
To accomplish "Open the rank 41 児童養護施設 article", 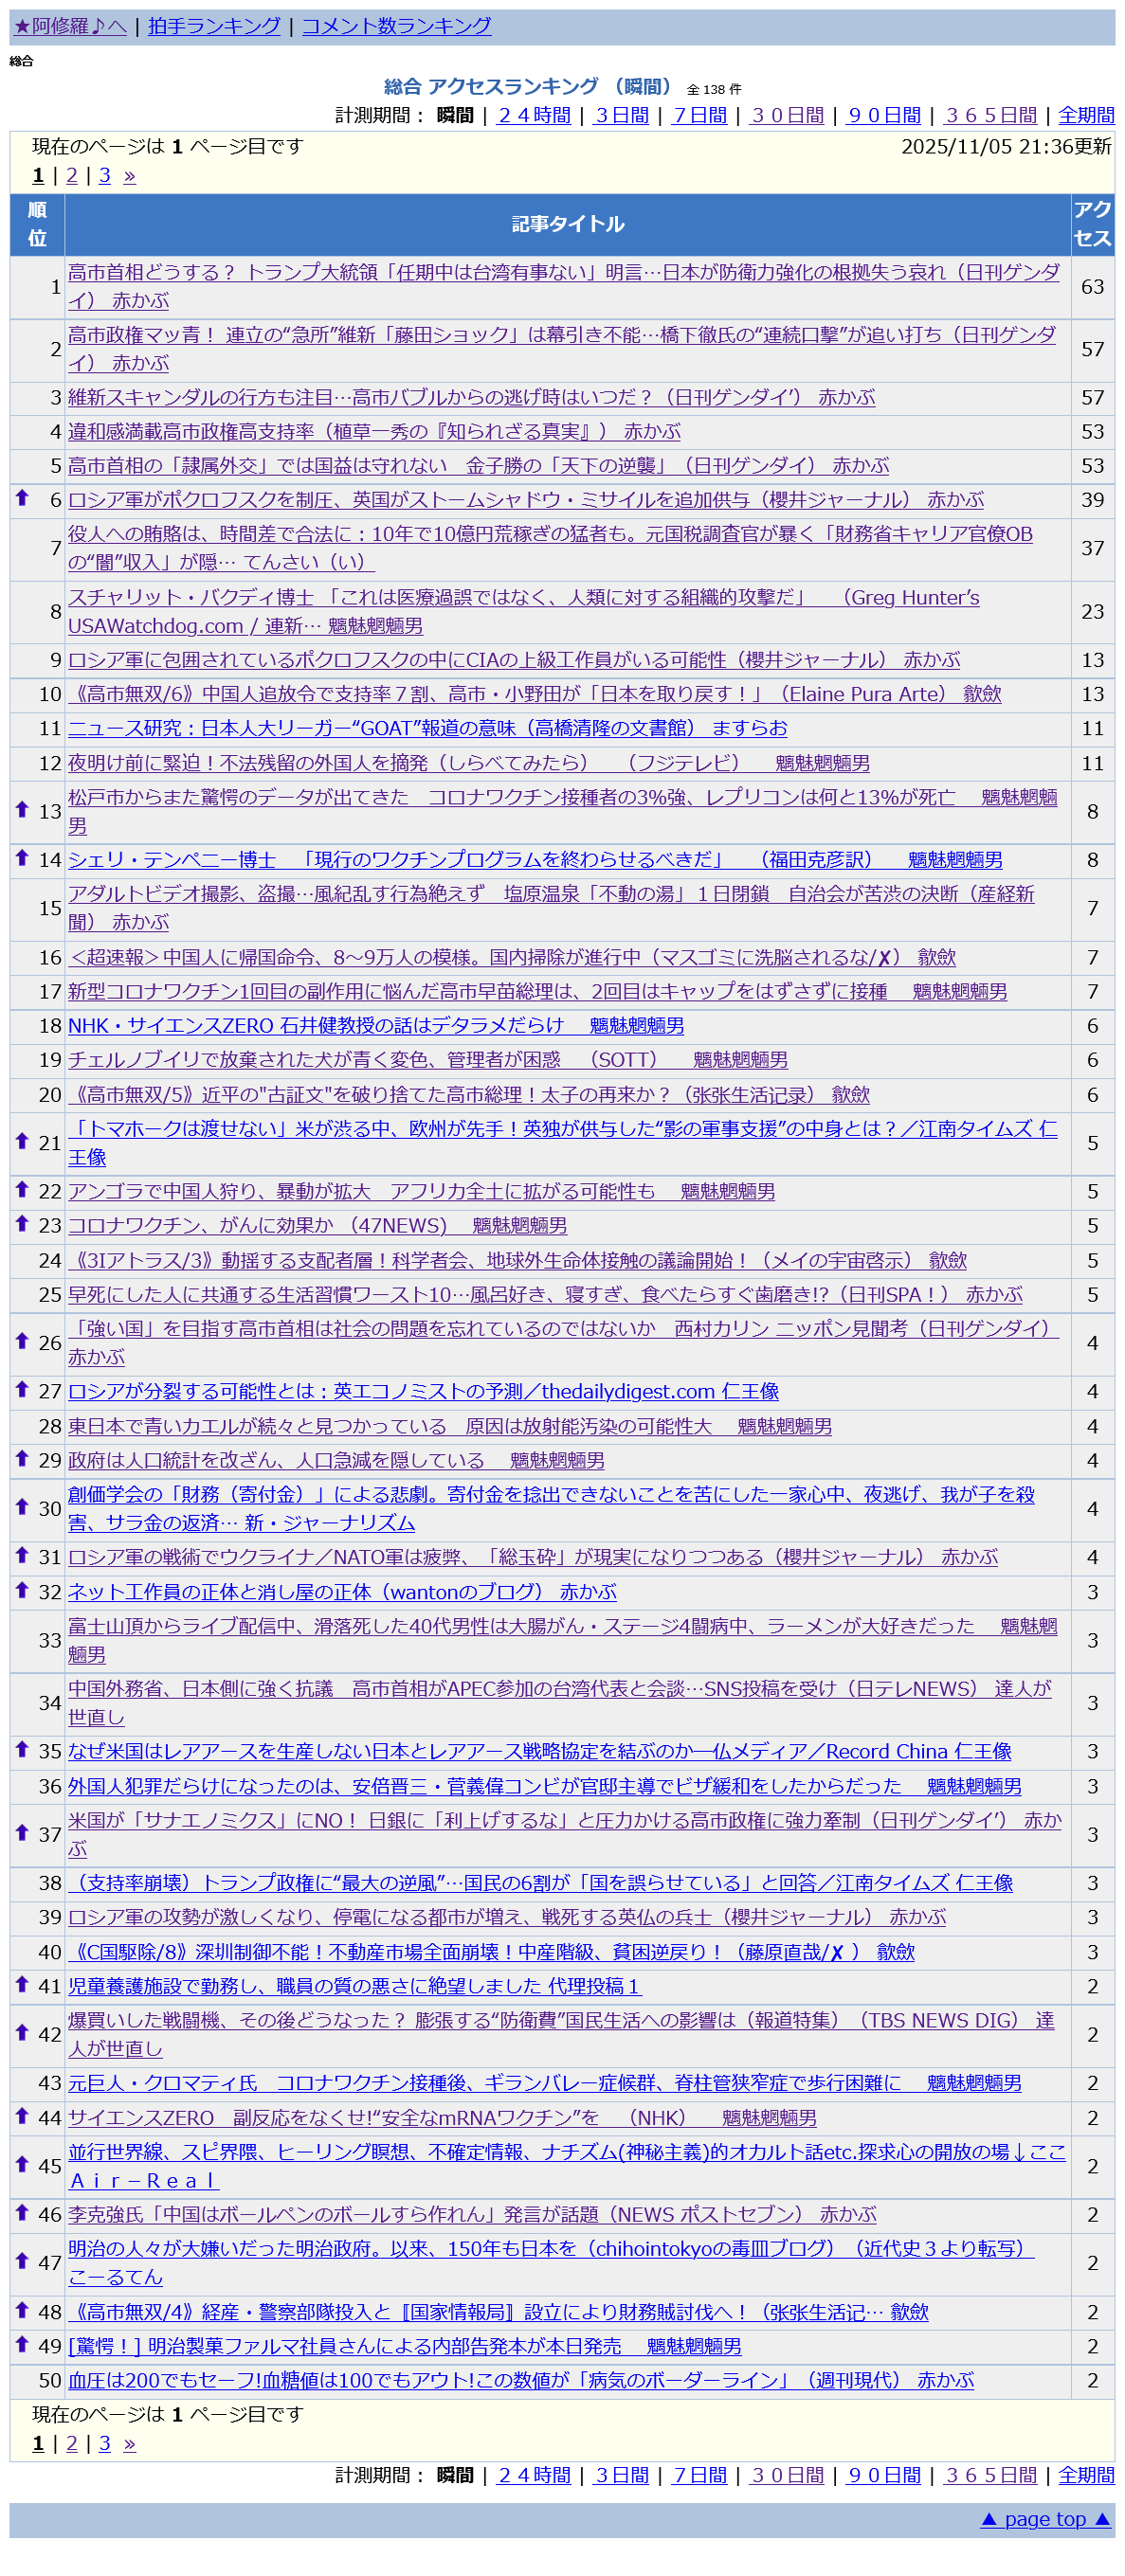I will coord(353,1986).
